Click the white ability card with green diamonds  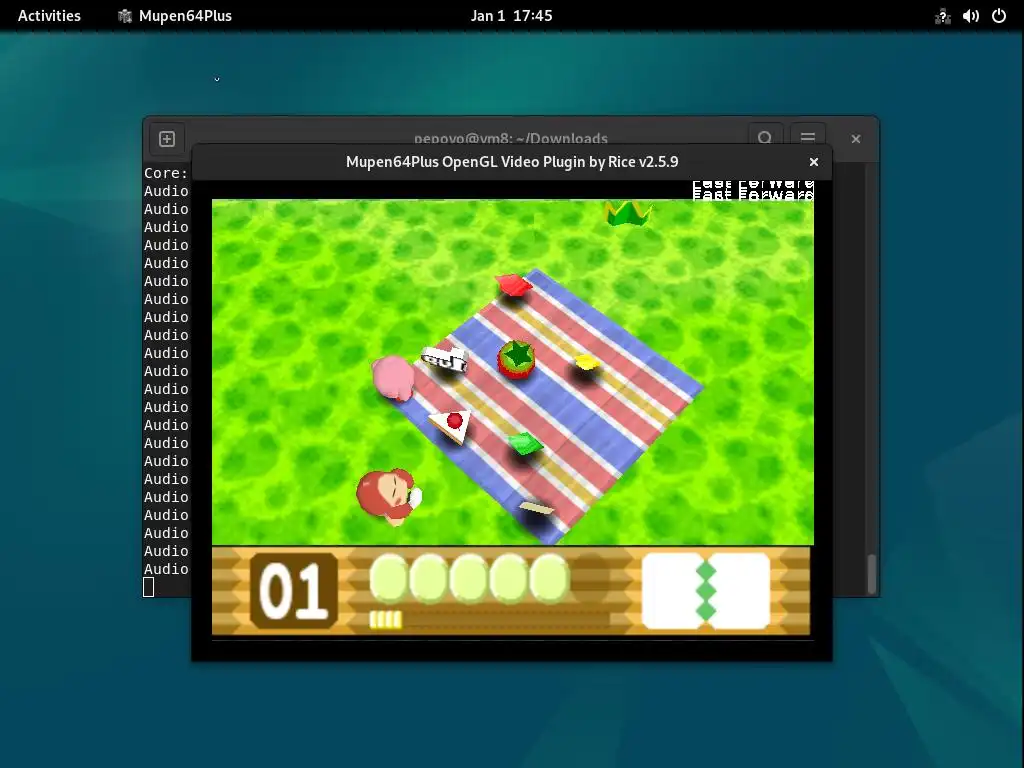click(x=706, y=591)
